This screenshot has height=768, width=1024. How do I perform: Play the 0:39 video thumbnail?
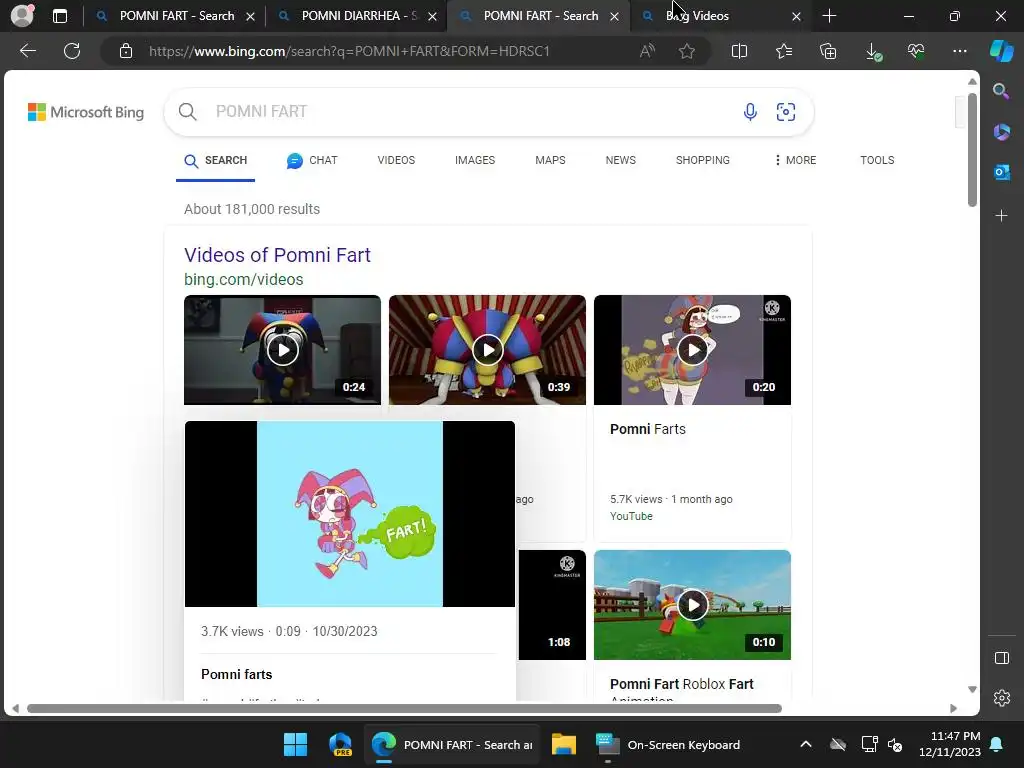coord(487,350)
